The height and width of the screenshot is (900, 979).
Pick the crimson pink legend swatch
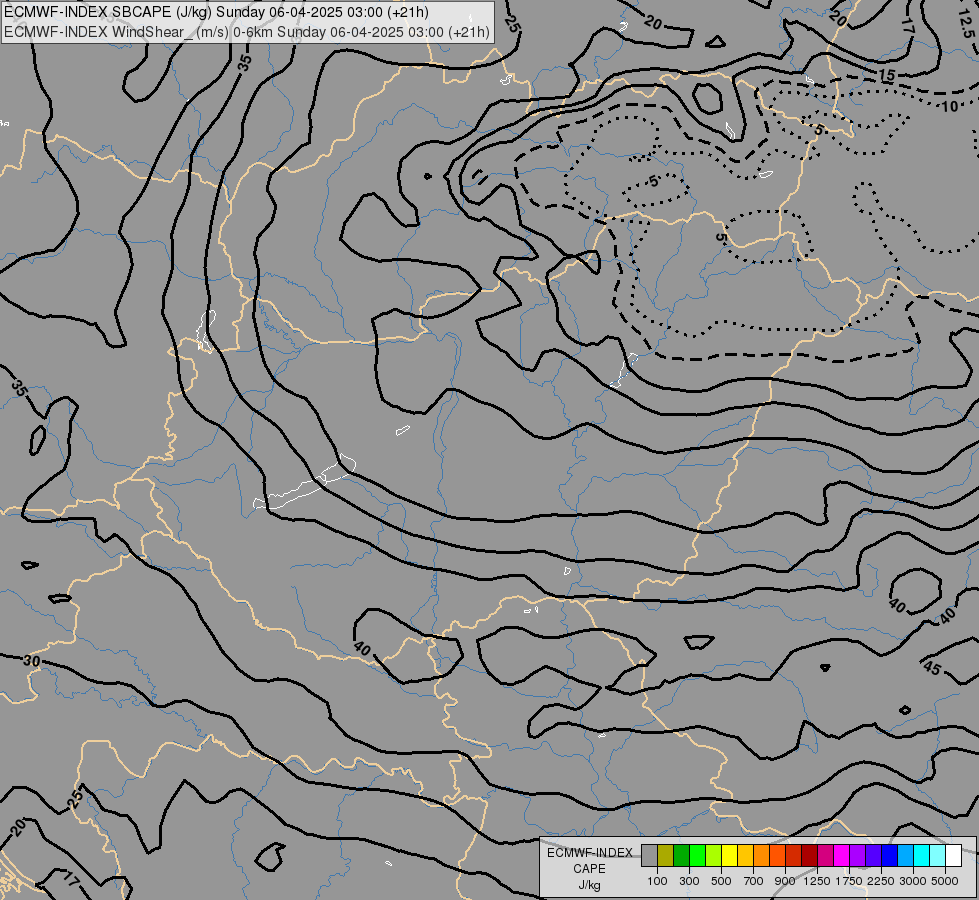(x=825, y=855)
